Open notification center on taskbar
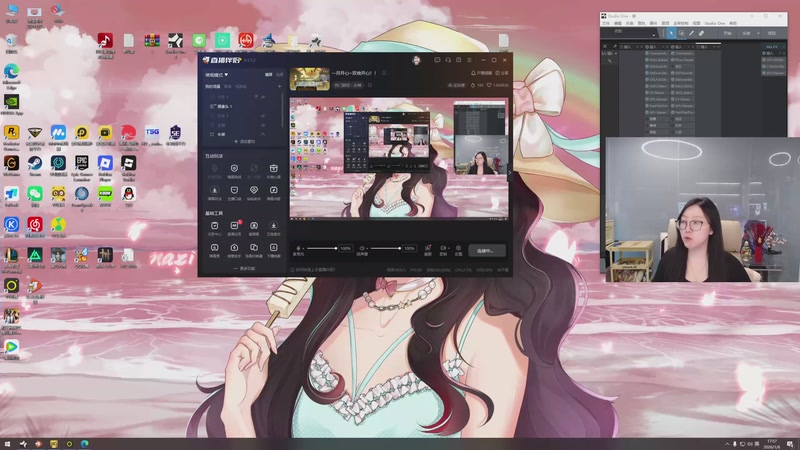Image resolution: width=800 pixels, height=450 pixels. coord(790,444)
